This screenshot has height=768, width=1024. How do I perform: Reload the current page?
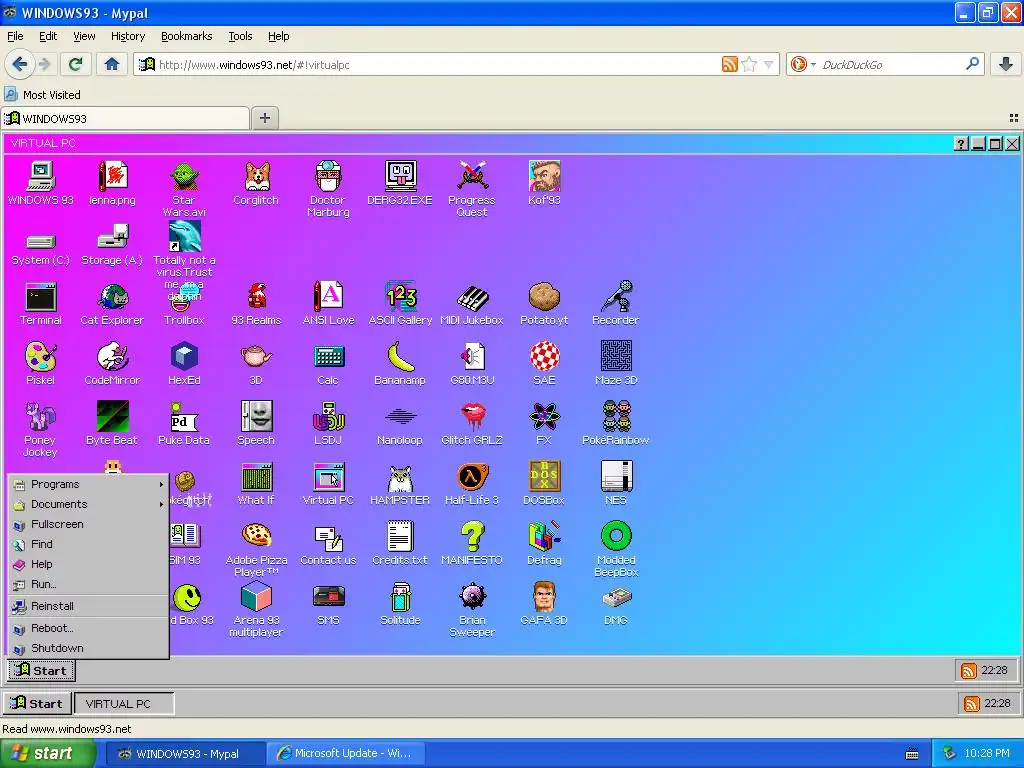(75, 64)
